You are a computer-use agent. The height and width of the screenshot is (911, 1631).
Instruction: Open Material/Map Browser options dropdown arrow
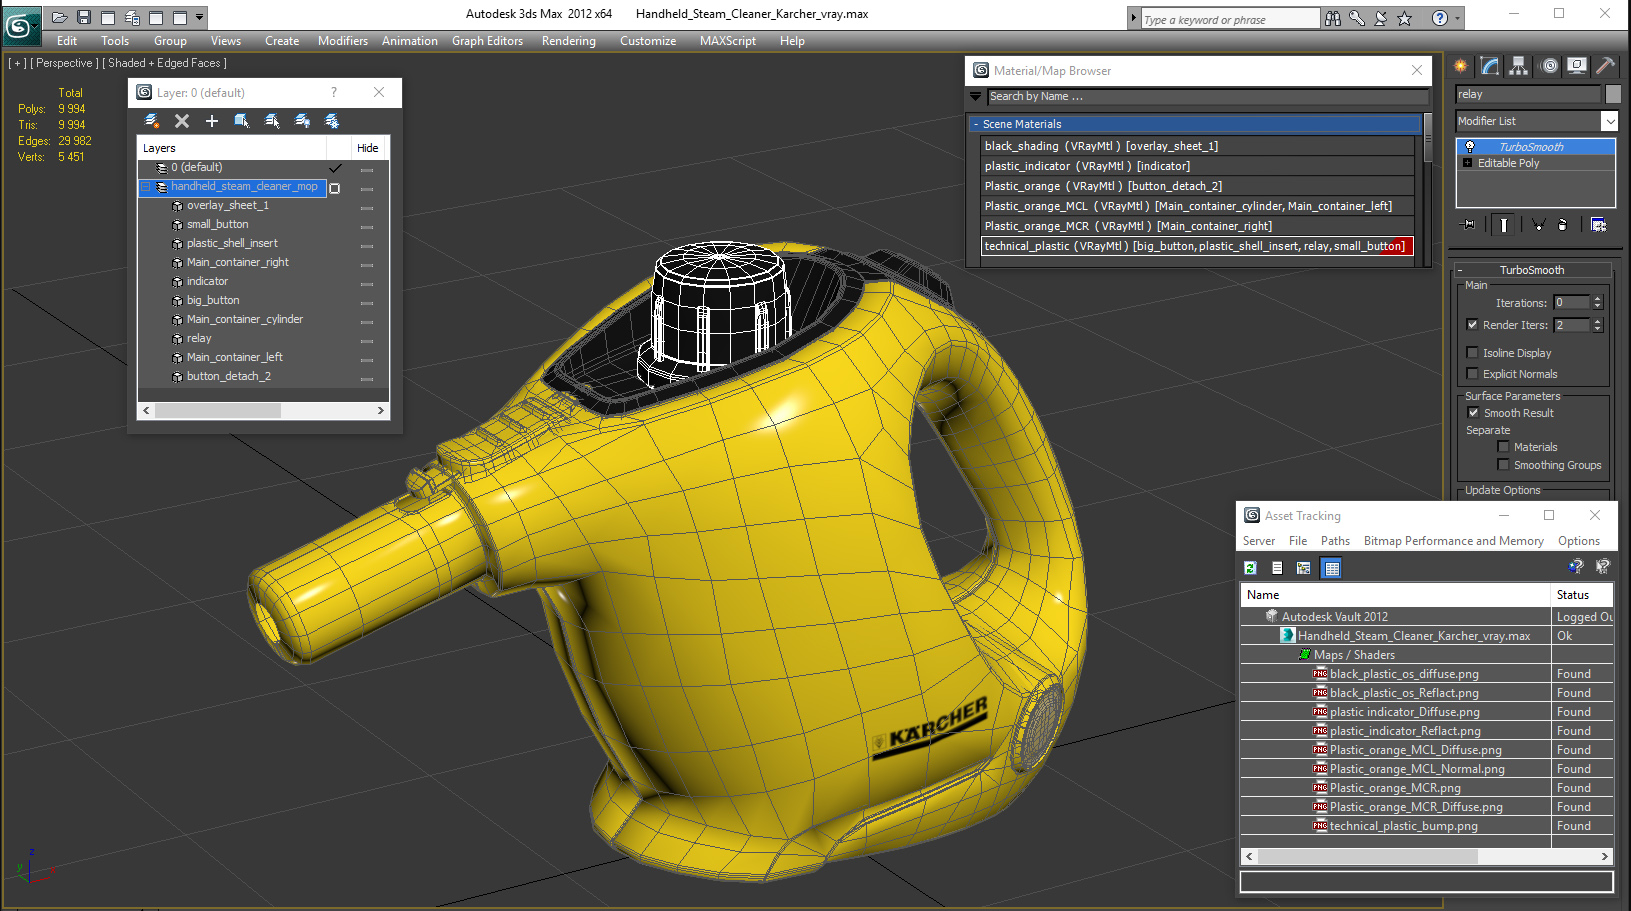976,97
